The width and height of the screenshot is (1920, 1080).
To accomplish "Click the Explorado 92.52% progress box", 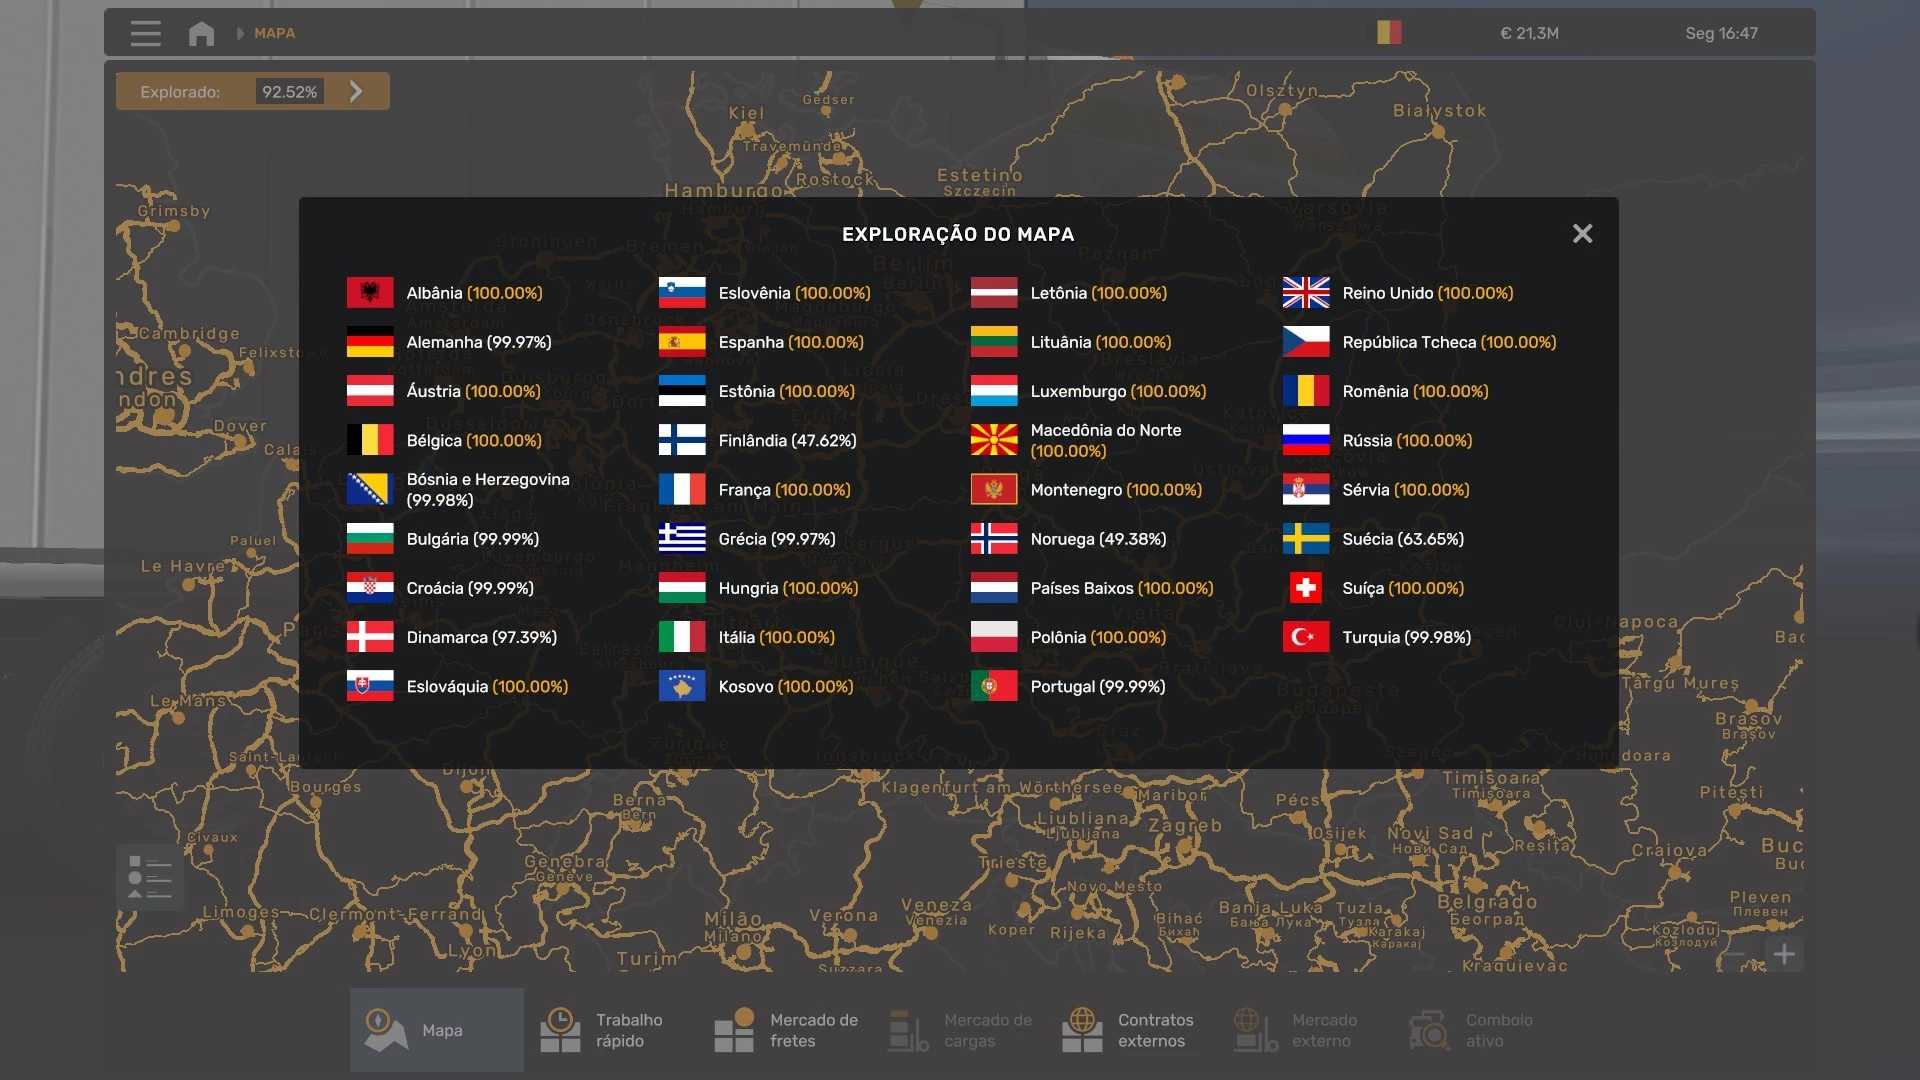I will (x=289, y=92).
